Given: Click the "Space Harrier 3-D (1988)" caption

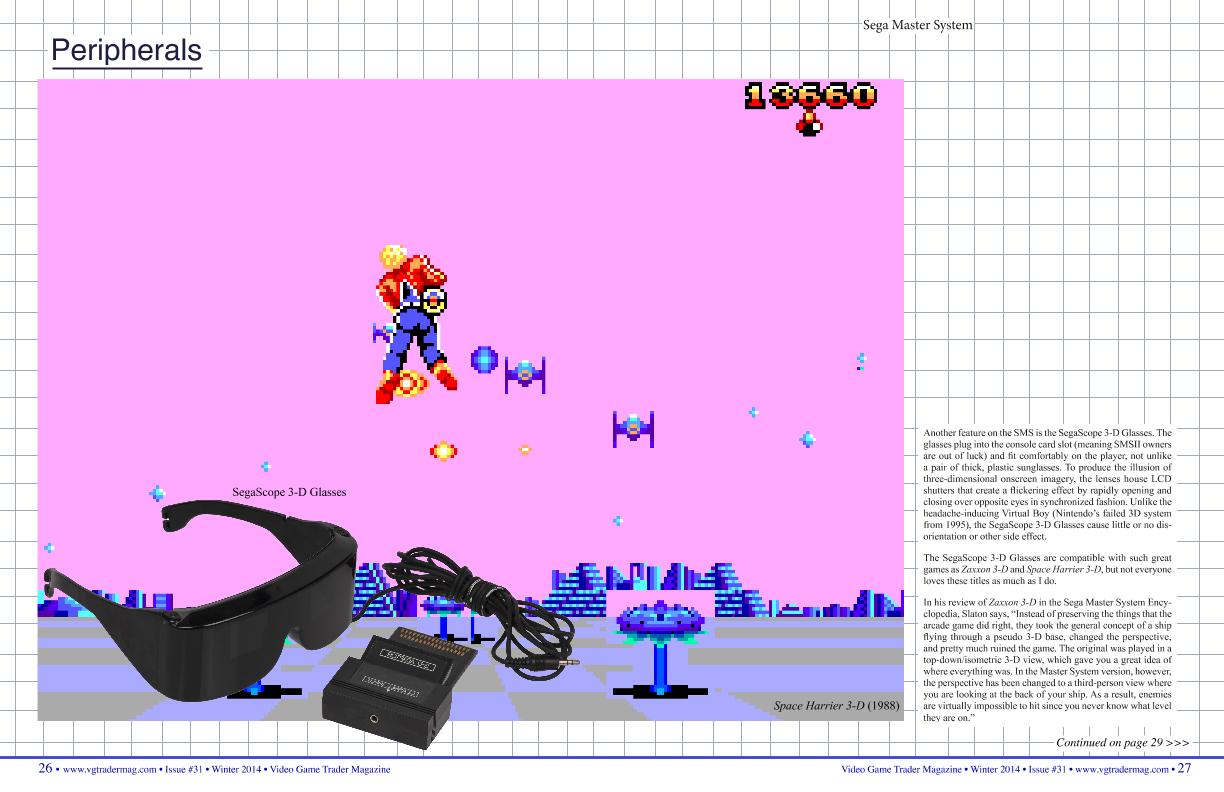Looking at the screenshot, I should [x=834, y=707].
